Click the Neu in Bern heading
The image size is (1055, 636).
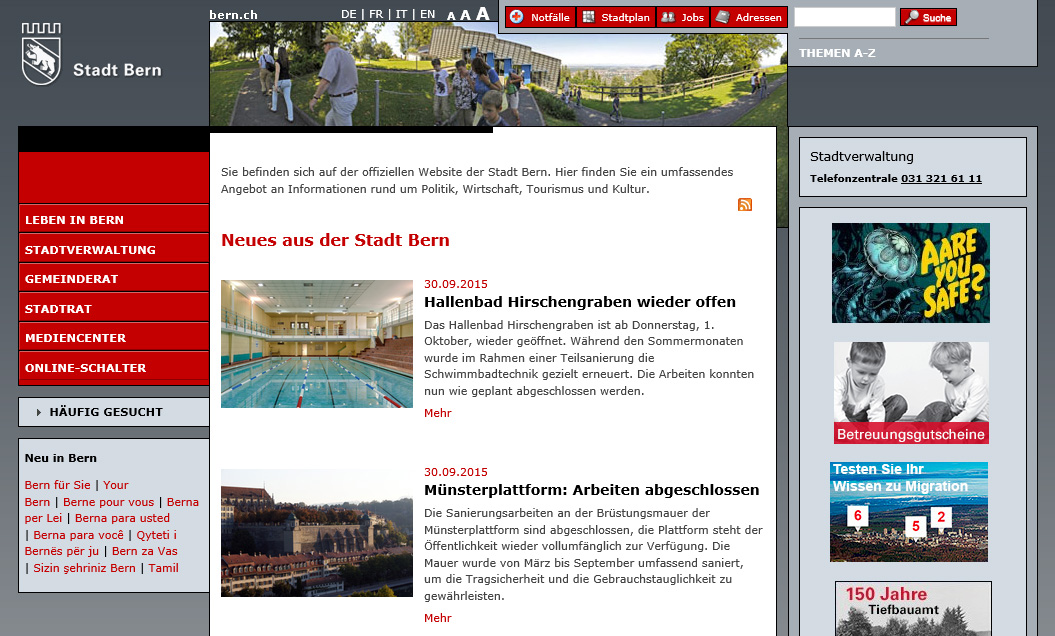pyautogui.click(x=61, y=458)
